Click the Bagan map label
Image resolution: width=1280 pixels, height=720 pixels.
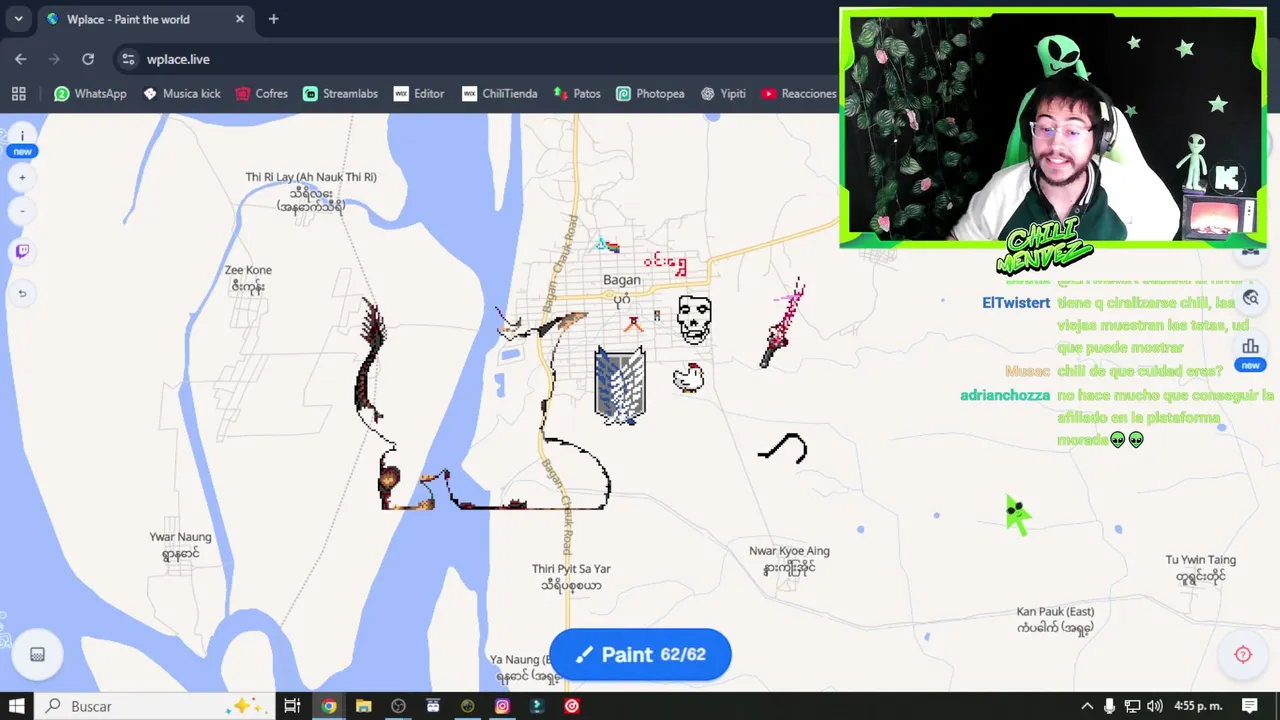tap(621, 280)
